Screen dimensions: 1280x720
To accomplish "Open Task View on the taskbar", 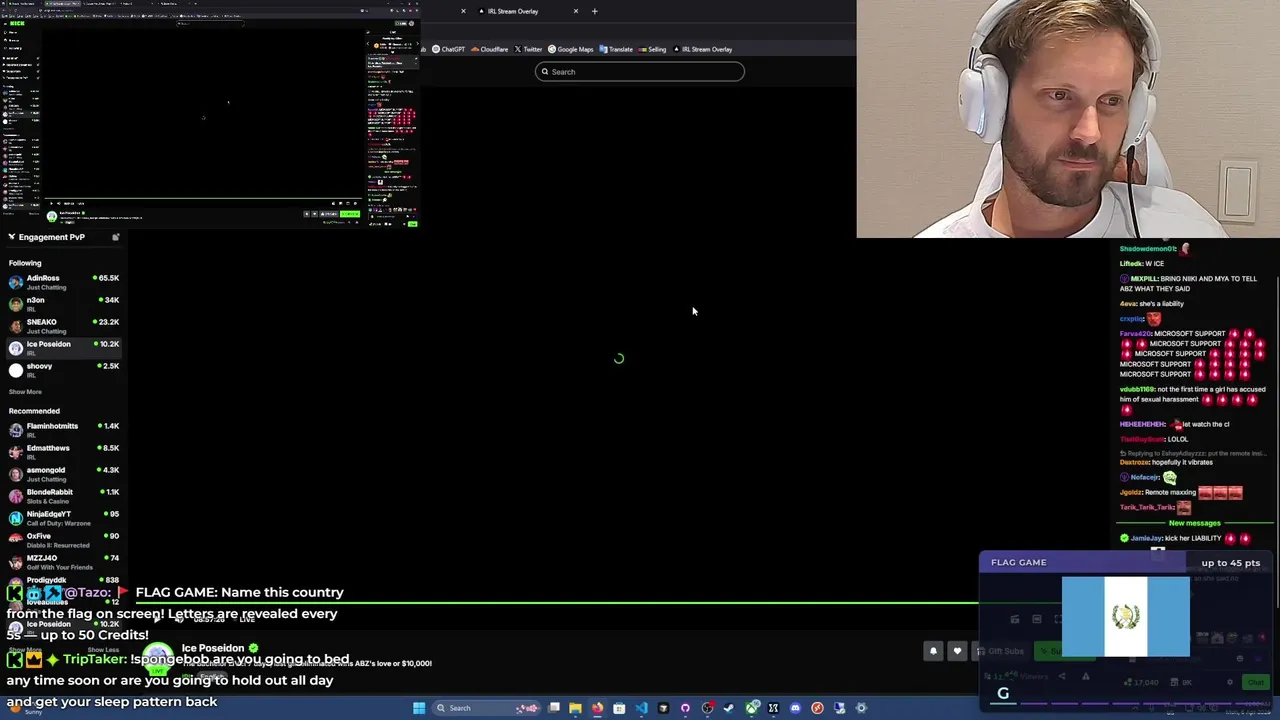I will point(553,708).
